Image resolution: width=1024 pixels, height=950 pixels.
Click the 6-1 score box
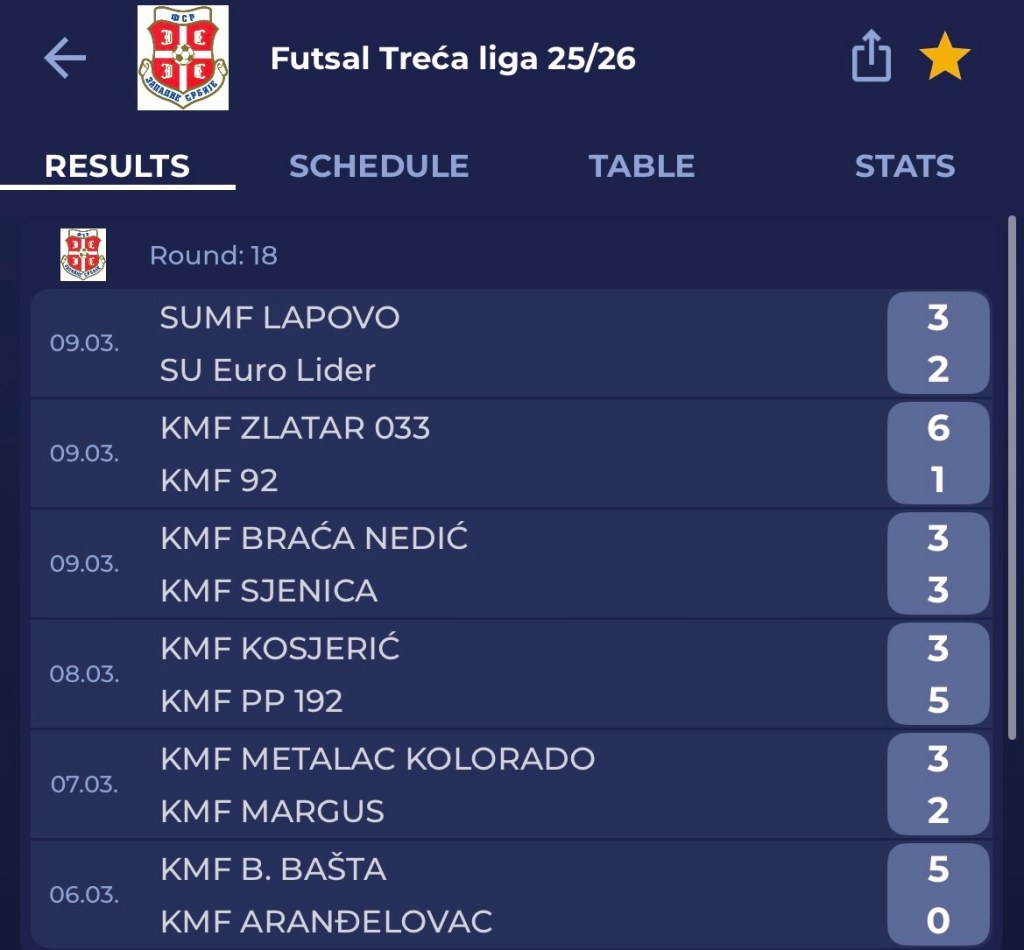(x=937, y=454)
